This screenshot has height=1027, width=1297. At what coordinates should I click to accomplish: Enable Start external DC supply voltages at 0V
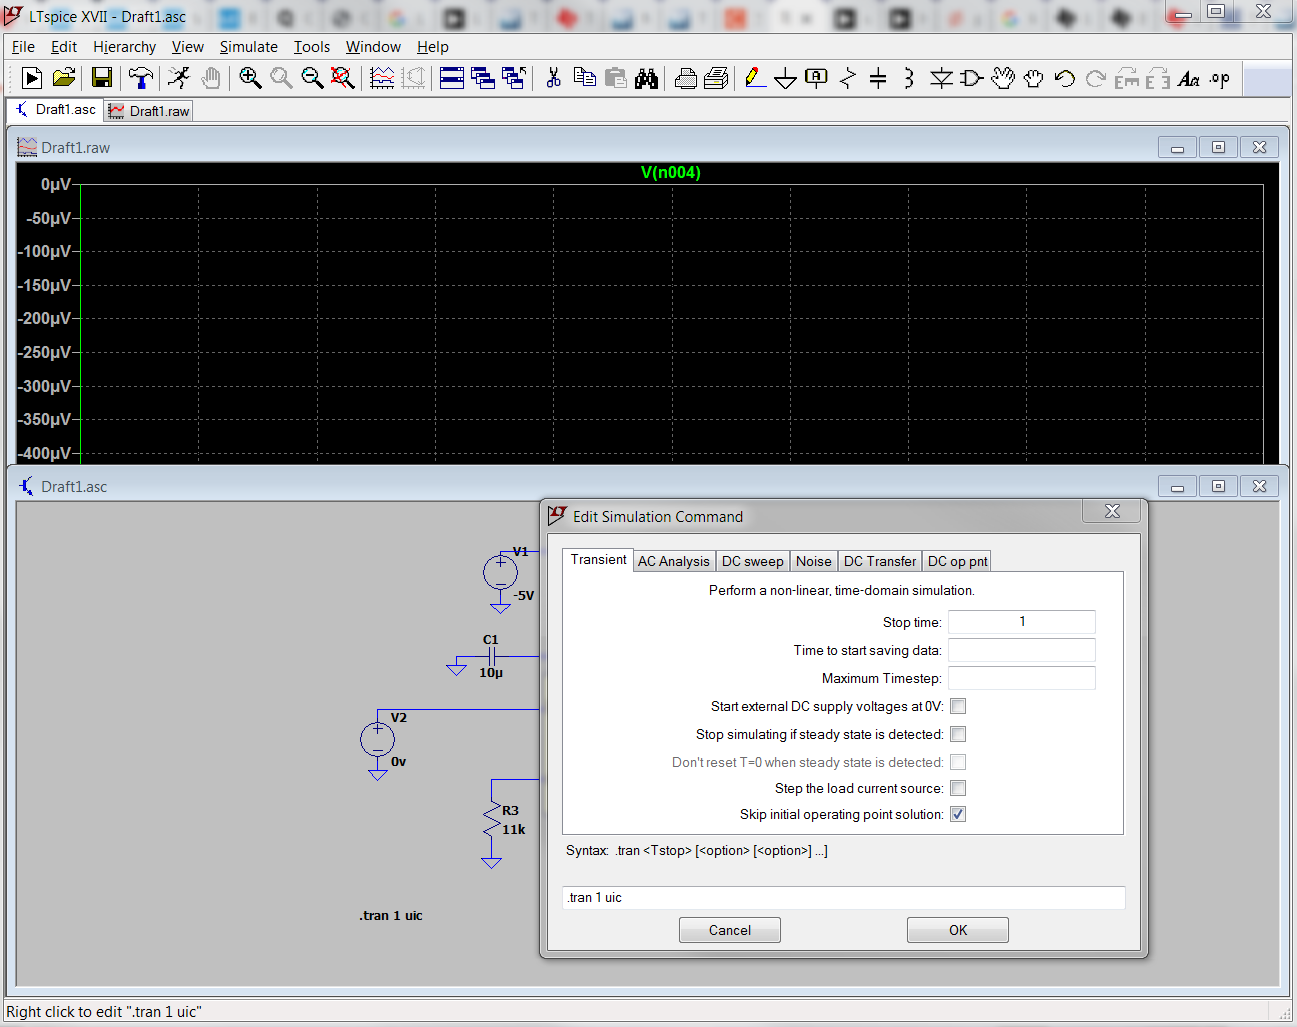(958, 706)
